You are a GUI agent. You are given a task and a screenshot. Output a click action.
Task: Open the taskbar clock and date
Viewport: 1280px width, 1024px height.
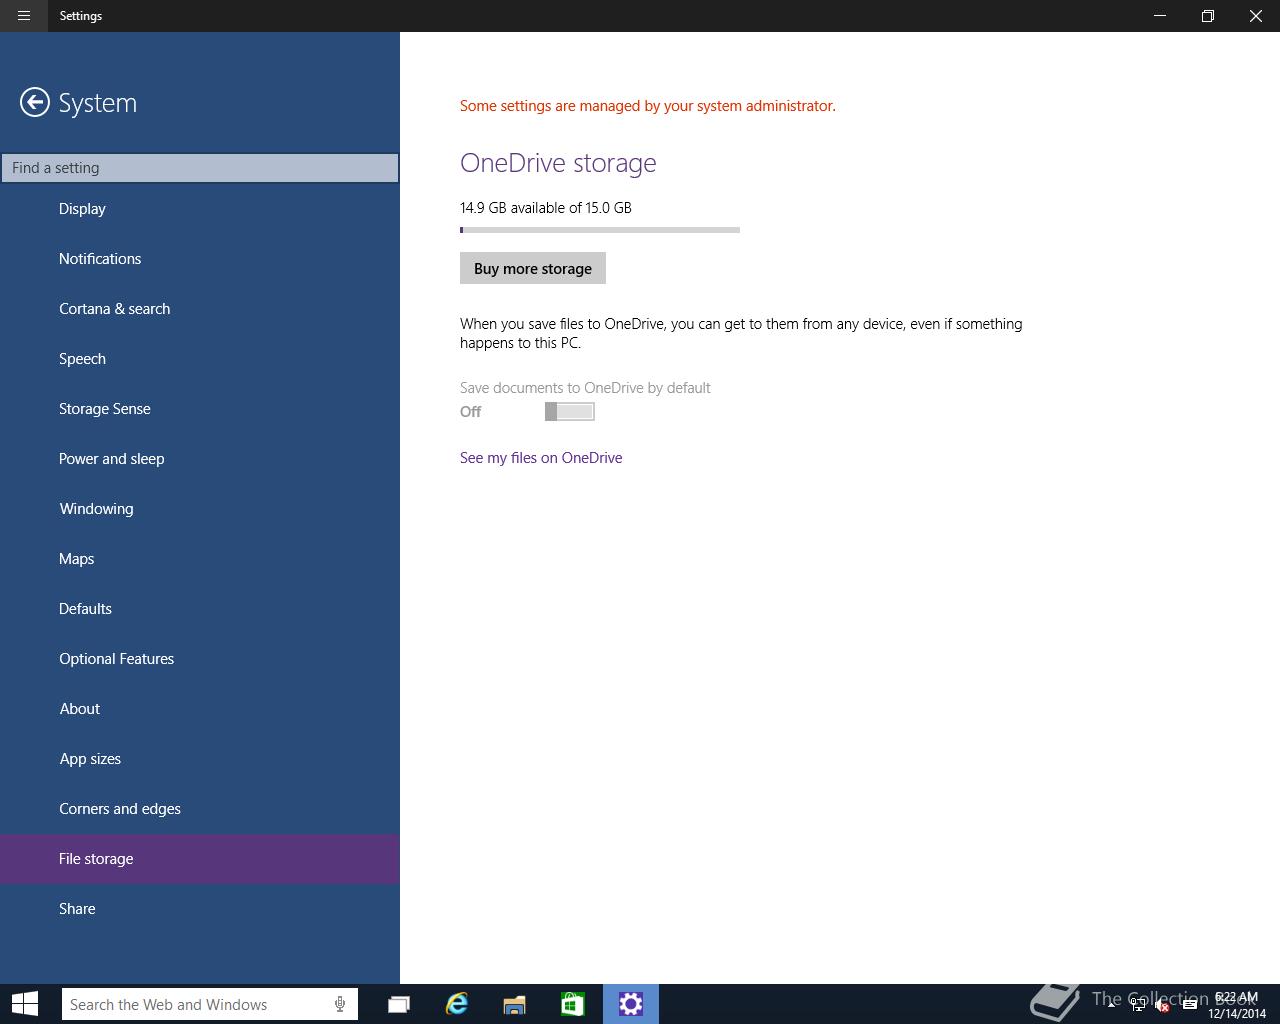pyautogui.click(x=1236, y=1005)
